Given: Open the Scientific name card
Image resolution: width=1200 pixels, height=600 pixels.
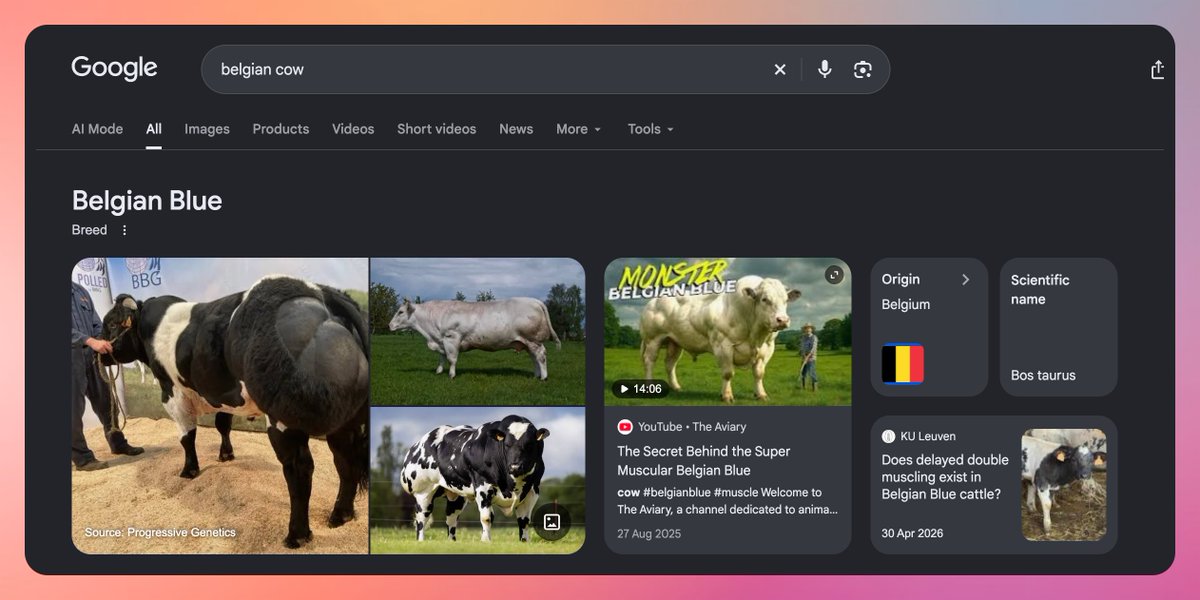Looking at the screenshot, I should [1059, 327].
